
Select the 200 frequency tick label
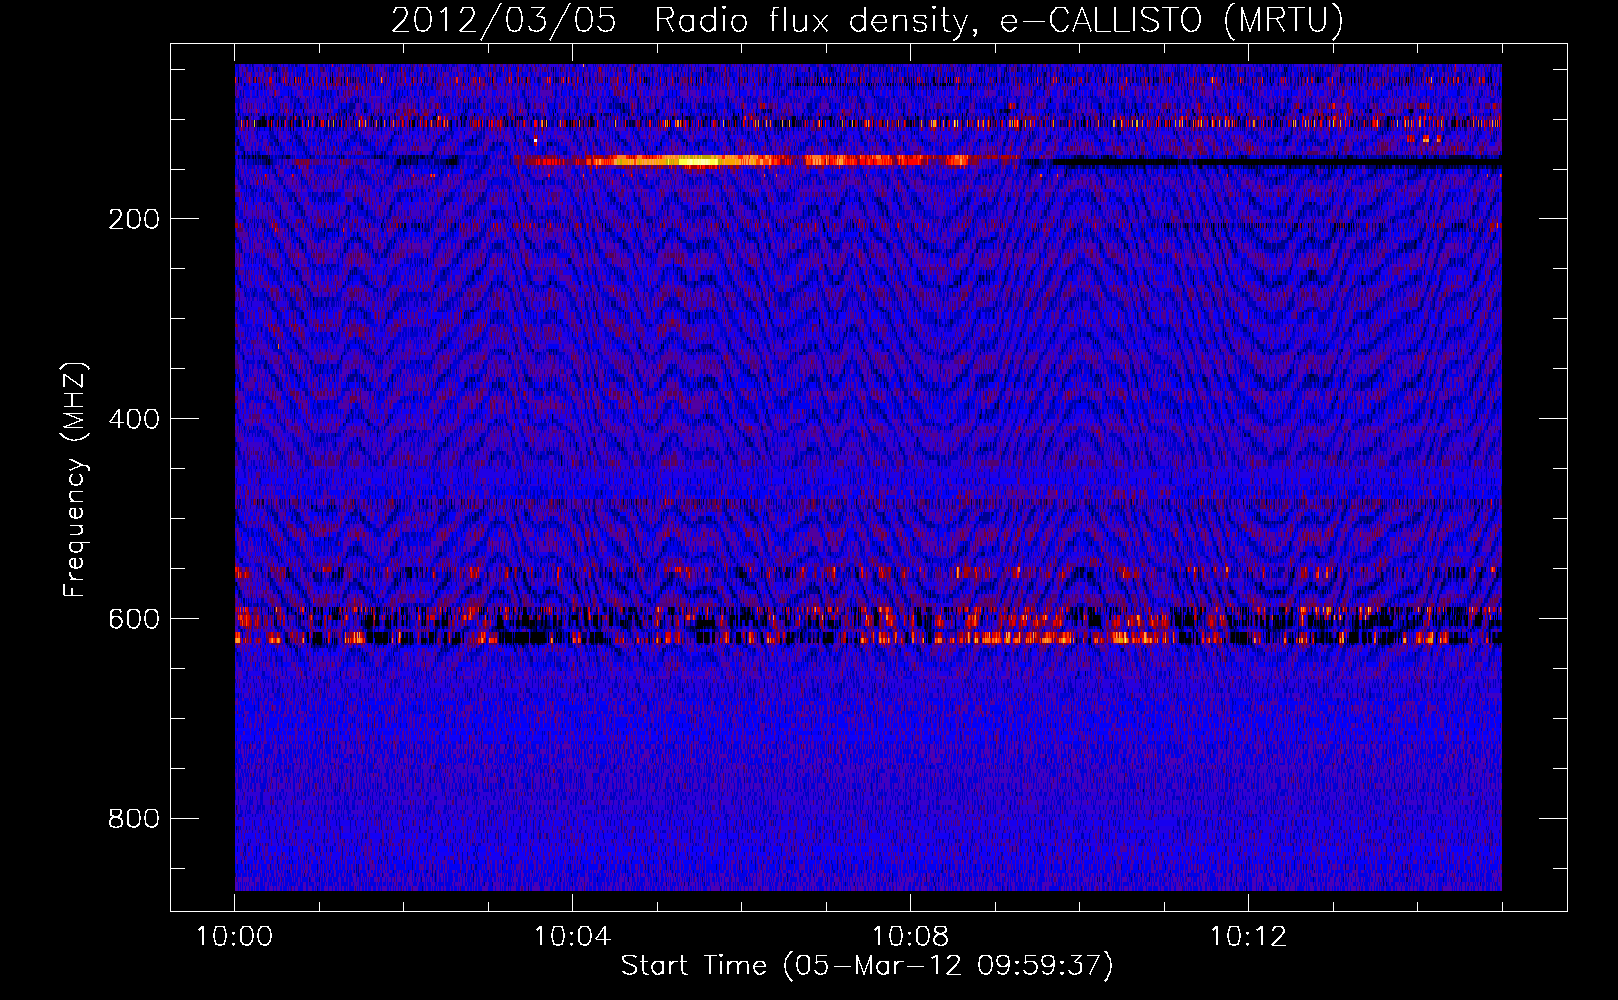[x=134, y=219]
